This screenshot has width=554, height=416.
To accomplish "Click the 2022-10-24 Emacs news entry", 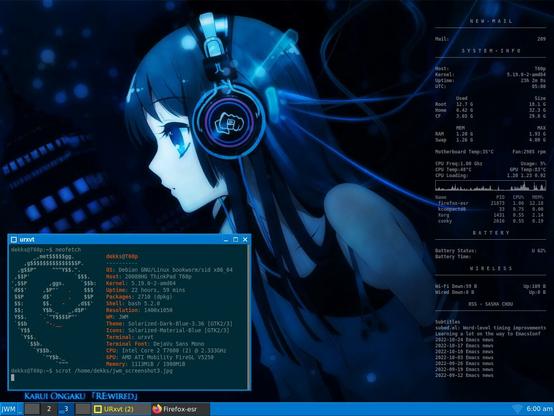I will (x=464, y=340).
